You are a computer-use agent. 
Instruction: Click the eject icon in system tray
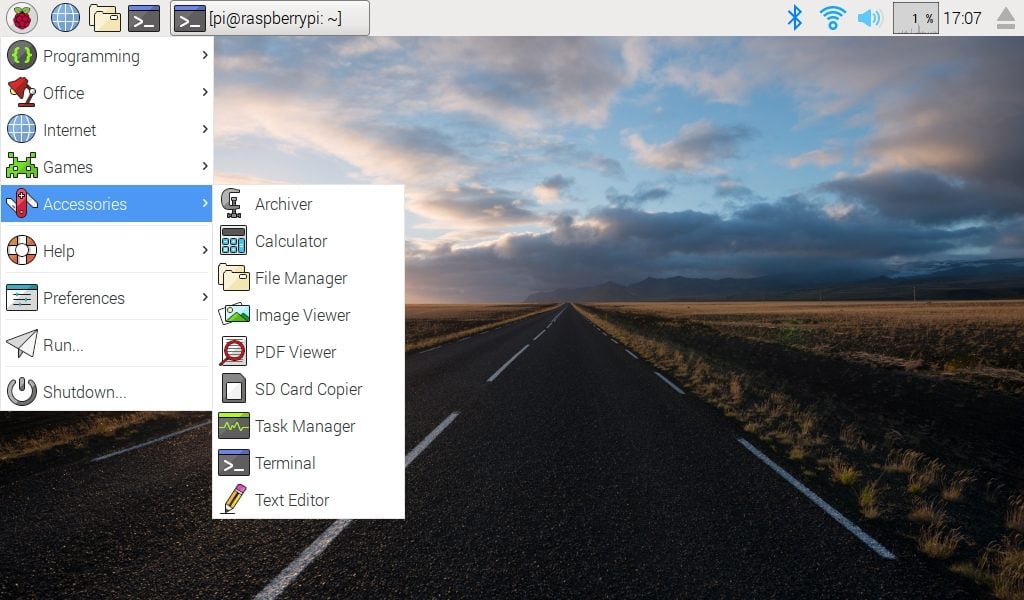point(1005,18)
